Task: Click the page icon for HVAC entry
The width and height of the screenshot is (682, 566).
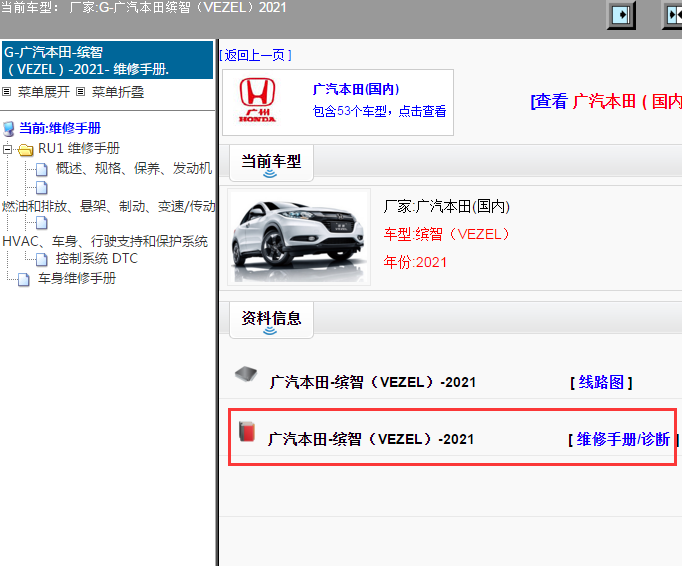Action: point(42,223)
